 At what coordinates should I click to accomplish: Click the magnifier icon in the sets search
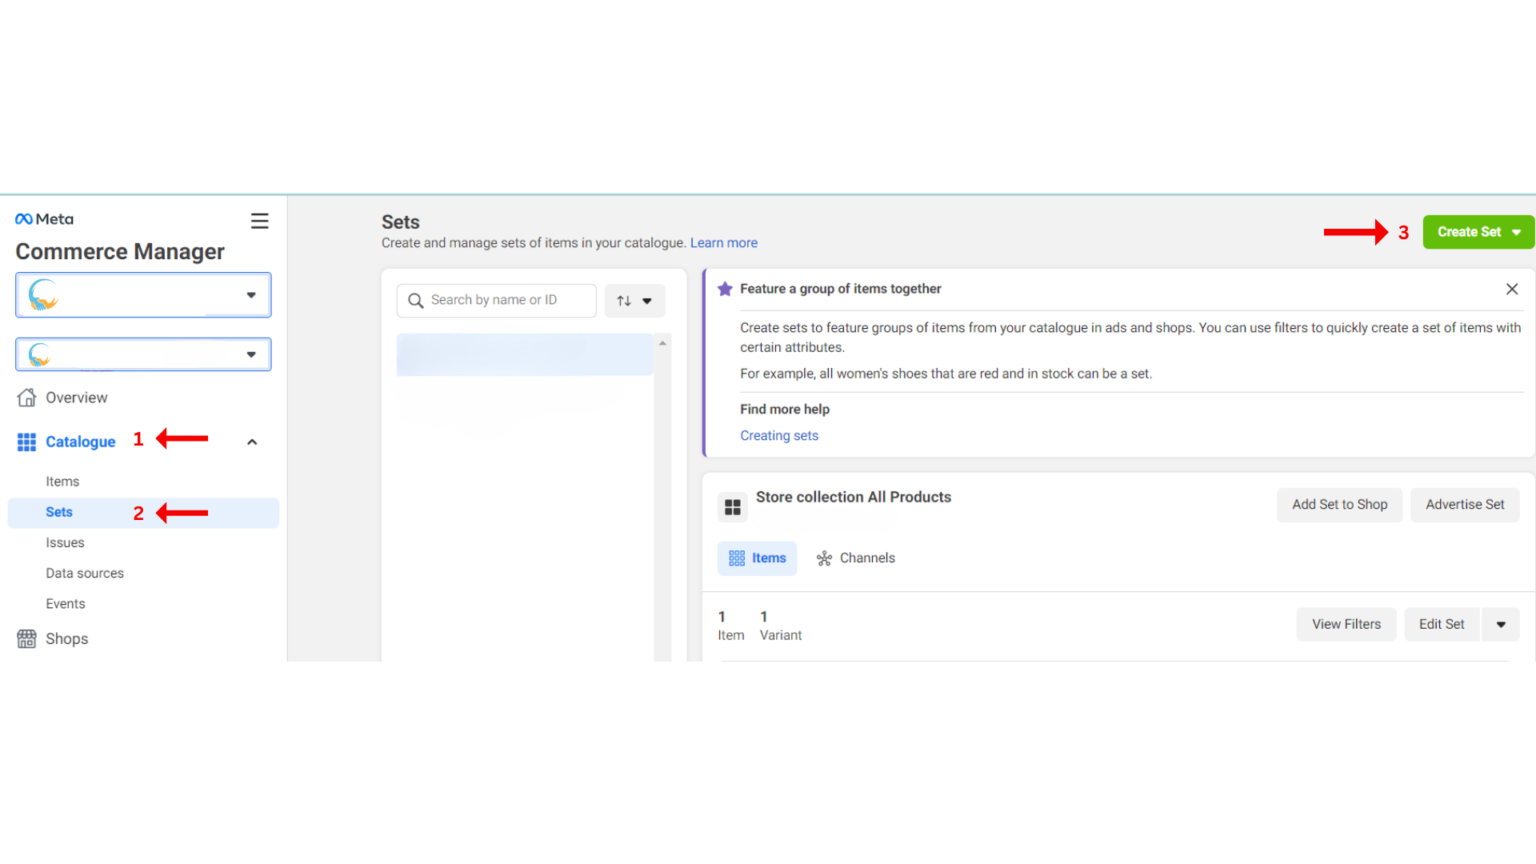coord(416,300)
